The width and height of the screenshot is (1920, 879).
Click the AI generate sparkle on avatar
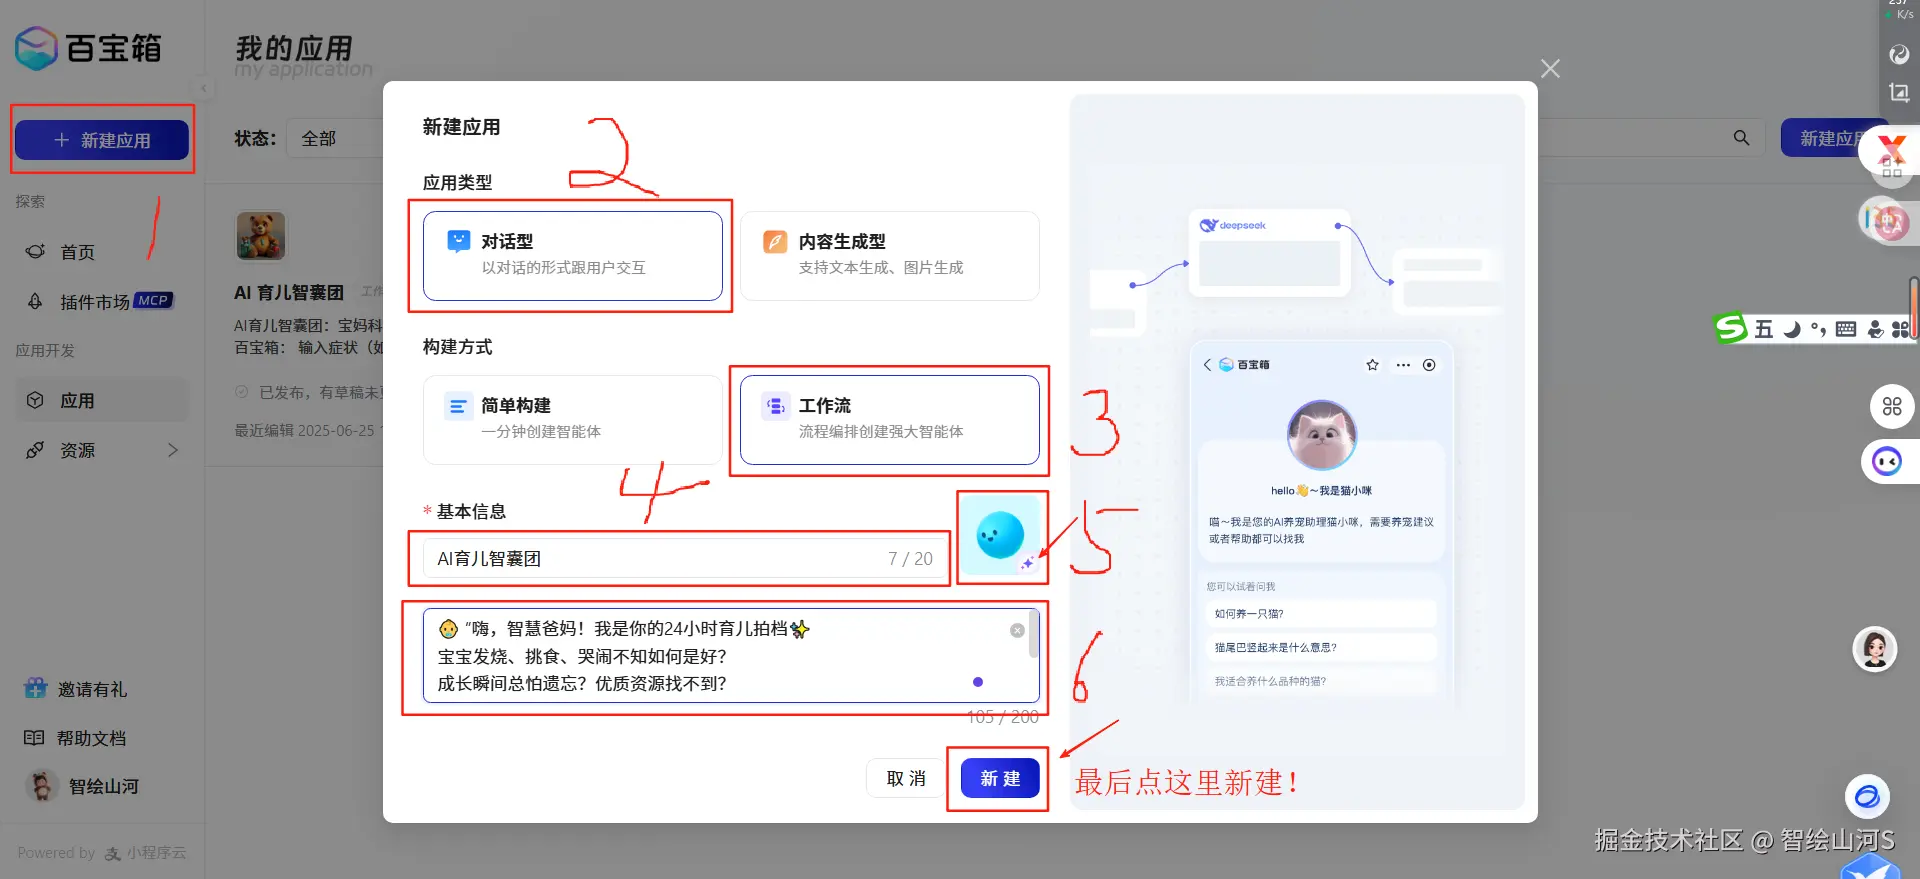click(1027, 563)
